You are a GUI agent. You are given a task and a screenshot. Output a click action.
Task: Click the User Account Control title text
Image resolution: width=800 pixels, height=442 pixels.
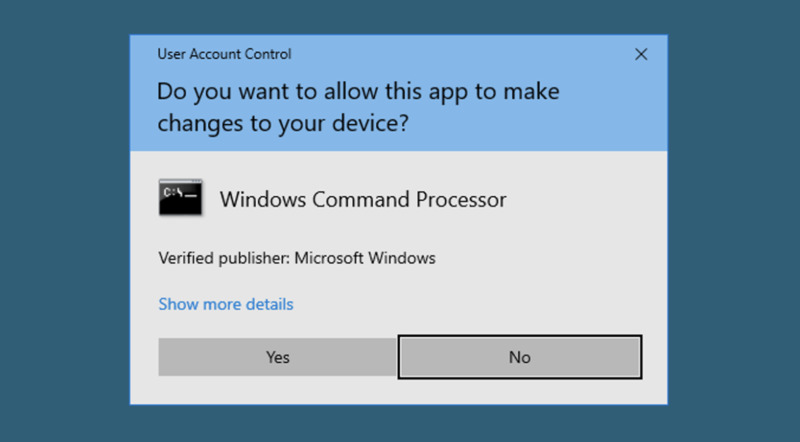225,54
